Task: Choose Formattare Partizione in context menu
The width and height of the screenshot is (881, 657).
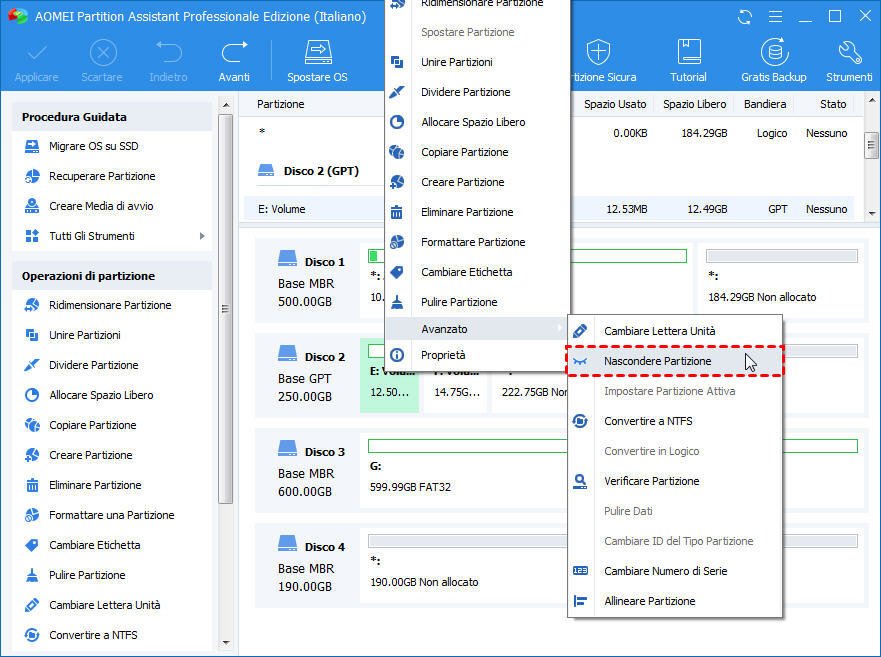Action: point(478,242)
